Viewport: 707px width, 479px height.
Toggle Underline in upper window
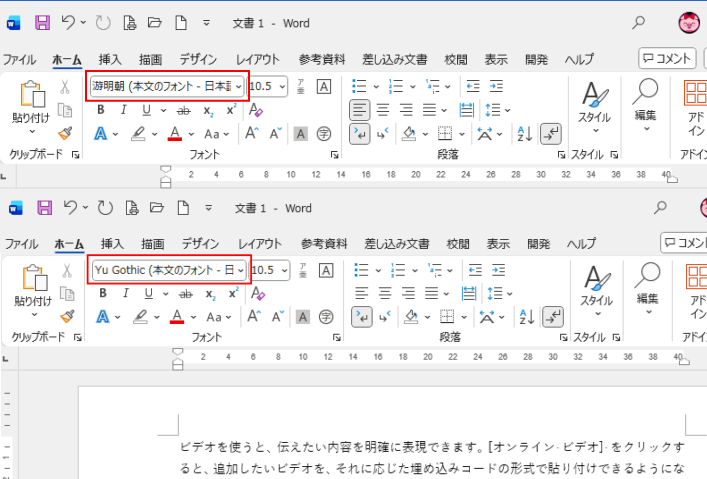point(146,110)
